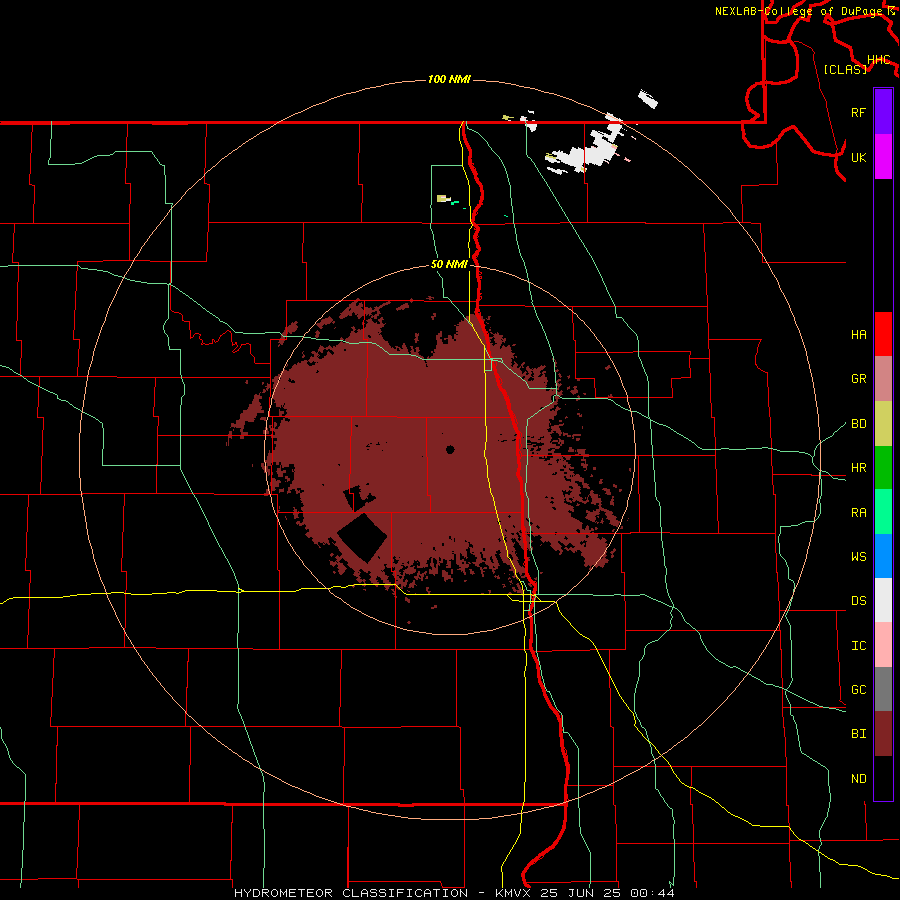Screen dimensions: 900x900
Task: Click the RA light green legend swatch
Action: point(883,512)
